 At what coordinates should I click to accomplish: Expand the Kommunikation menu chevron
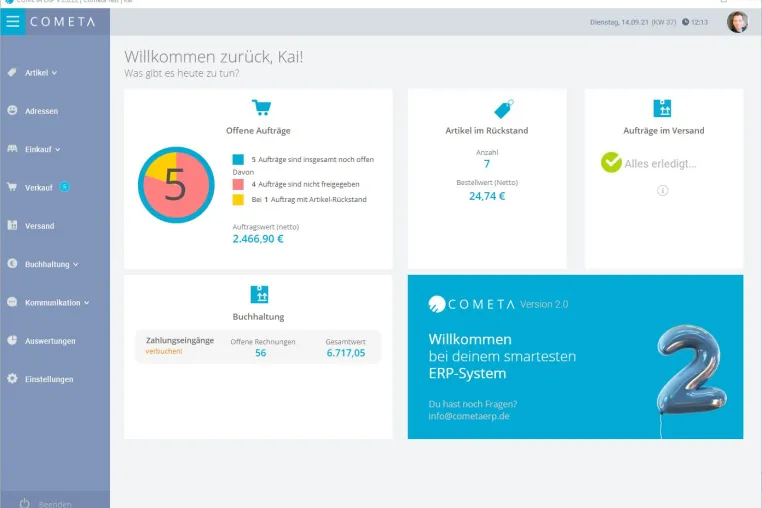(87, 303)
